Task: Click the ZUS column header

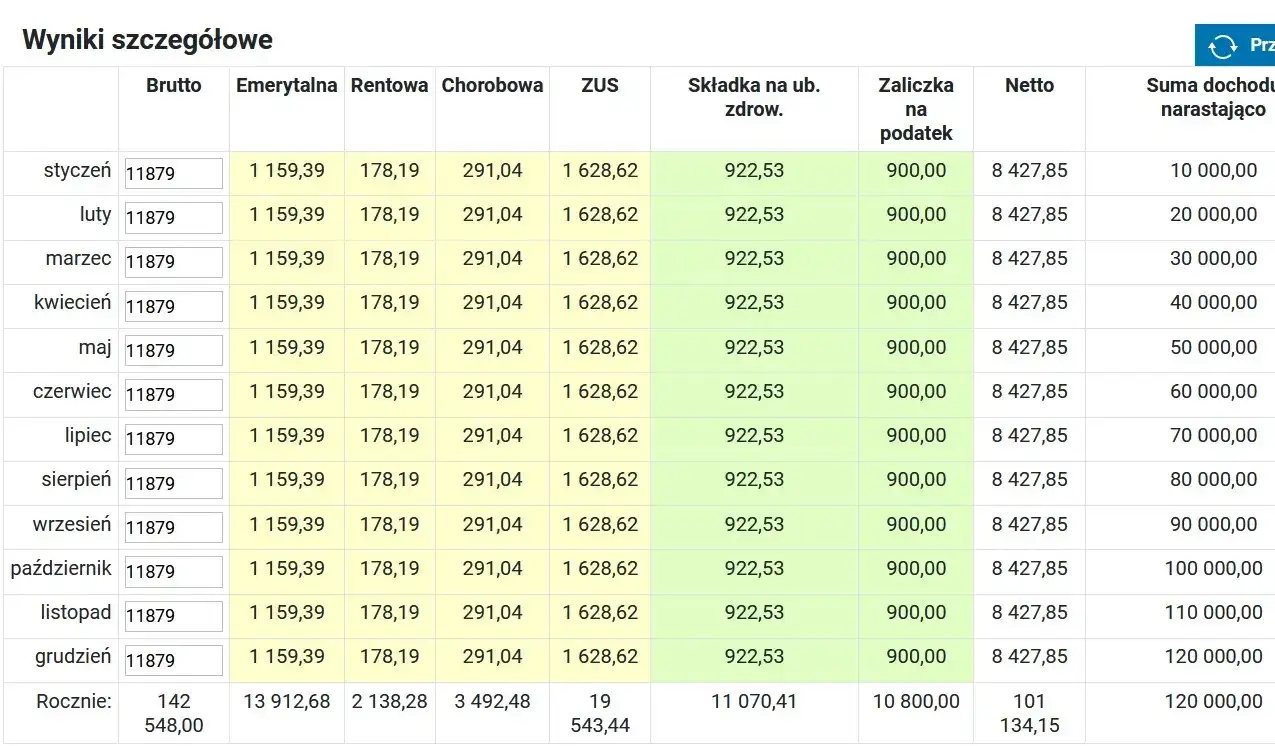Action: [599, 86]
